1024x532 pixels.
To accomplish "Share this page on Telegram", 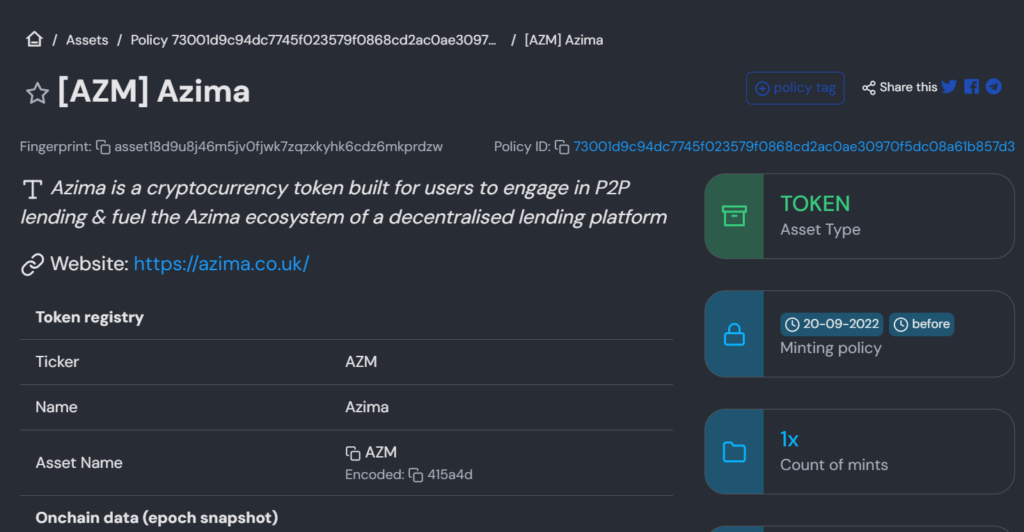I will (993, 87).
